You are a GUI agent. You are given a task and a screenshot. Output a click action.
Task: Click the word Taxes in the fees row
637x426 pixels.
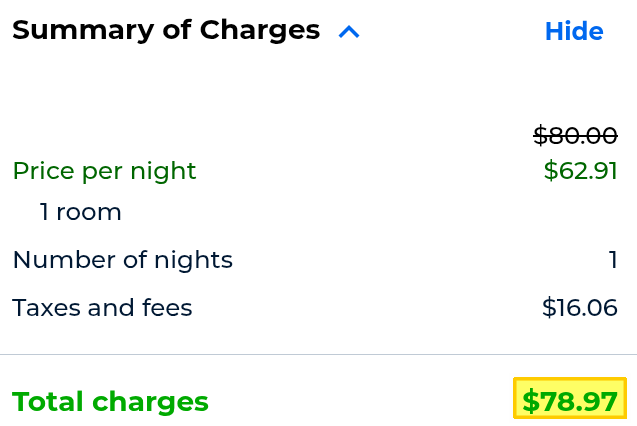click(46, 308)
